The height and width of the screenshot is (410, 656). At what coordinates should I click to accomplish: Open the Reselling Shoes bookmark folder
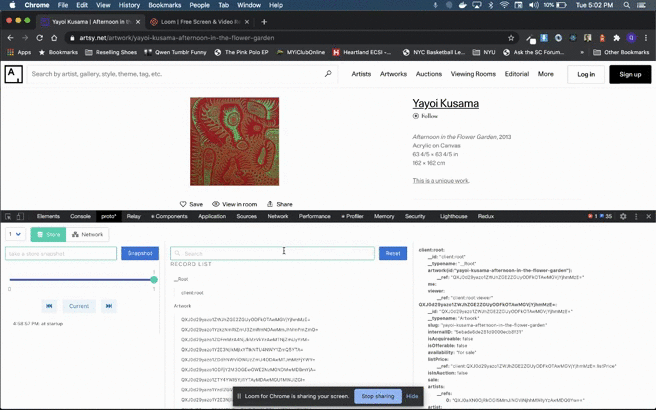tap(111, 52)
